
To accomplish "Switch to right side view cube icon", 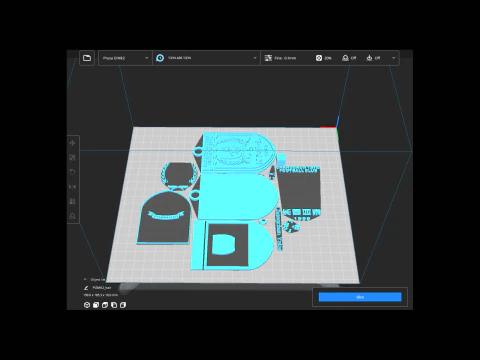I will click(123, 305).
